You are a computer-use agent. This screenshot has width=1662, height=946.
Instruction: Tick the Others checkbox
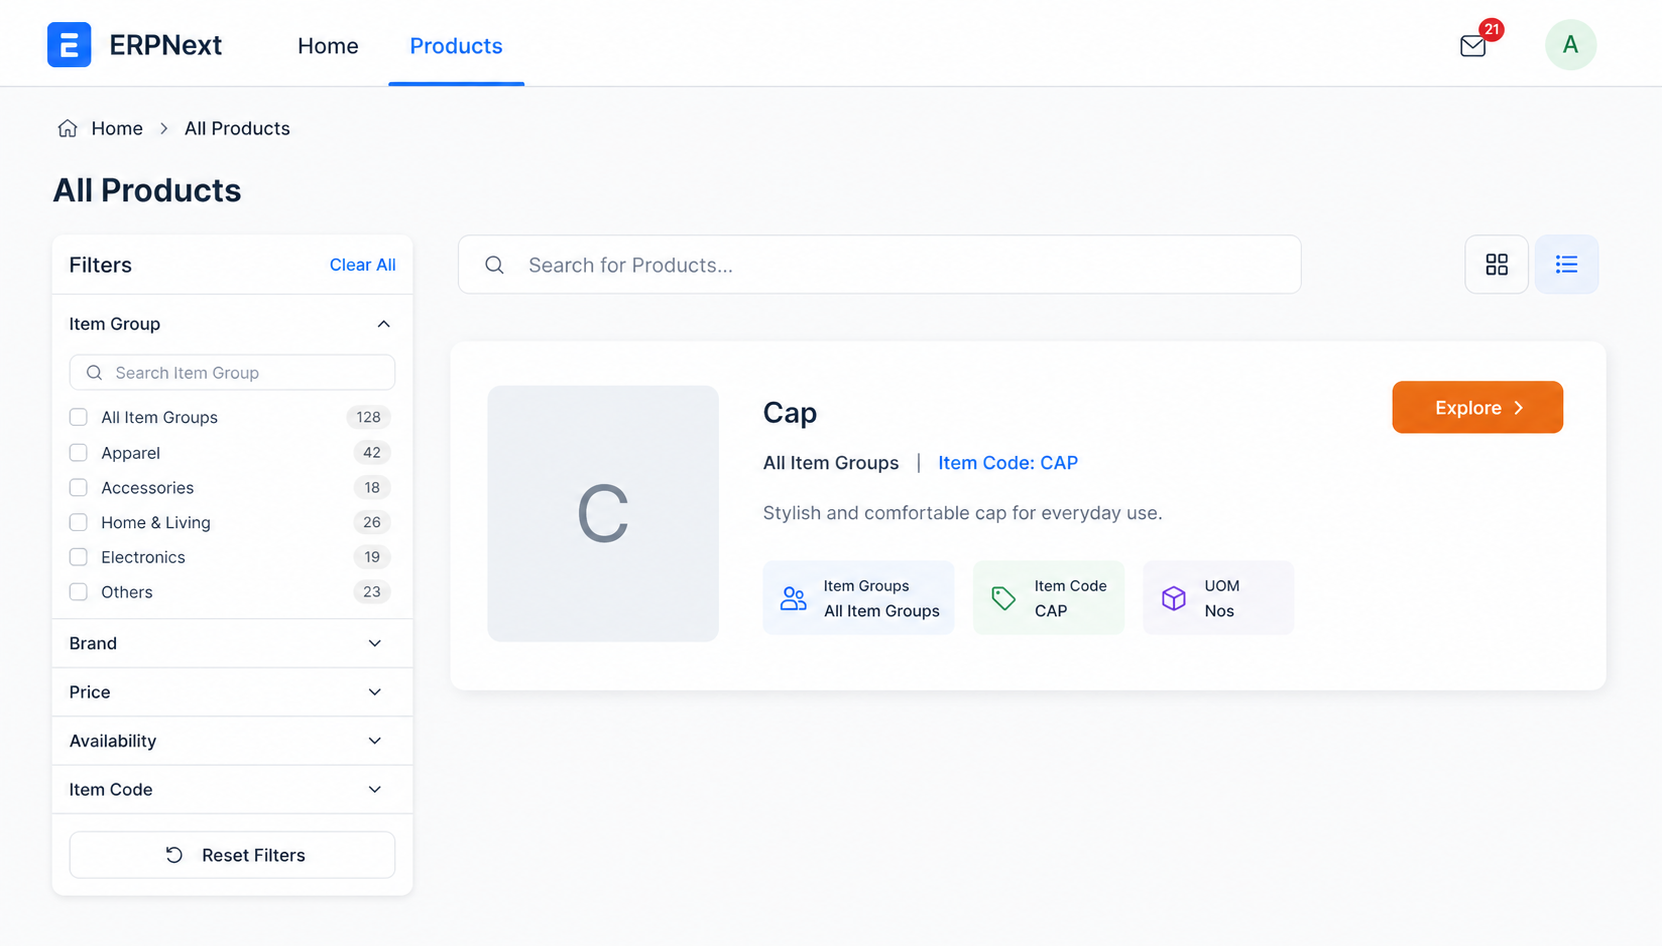click(x=78, y=592)
